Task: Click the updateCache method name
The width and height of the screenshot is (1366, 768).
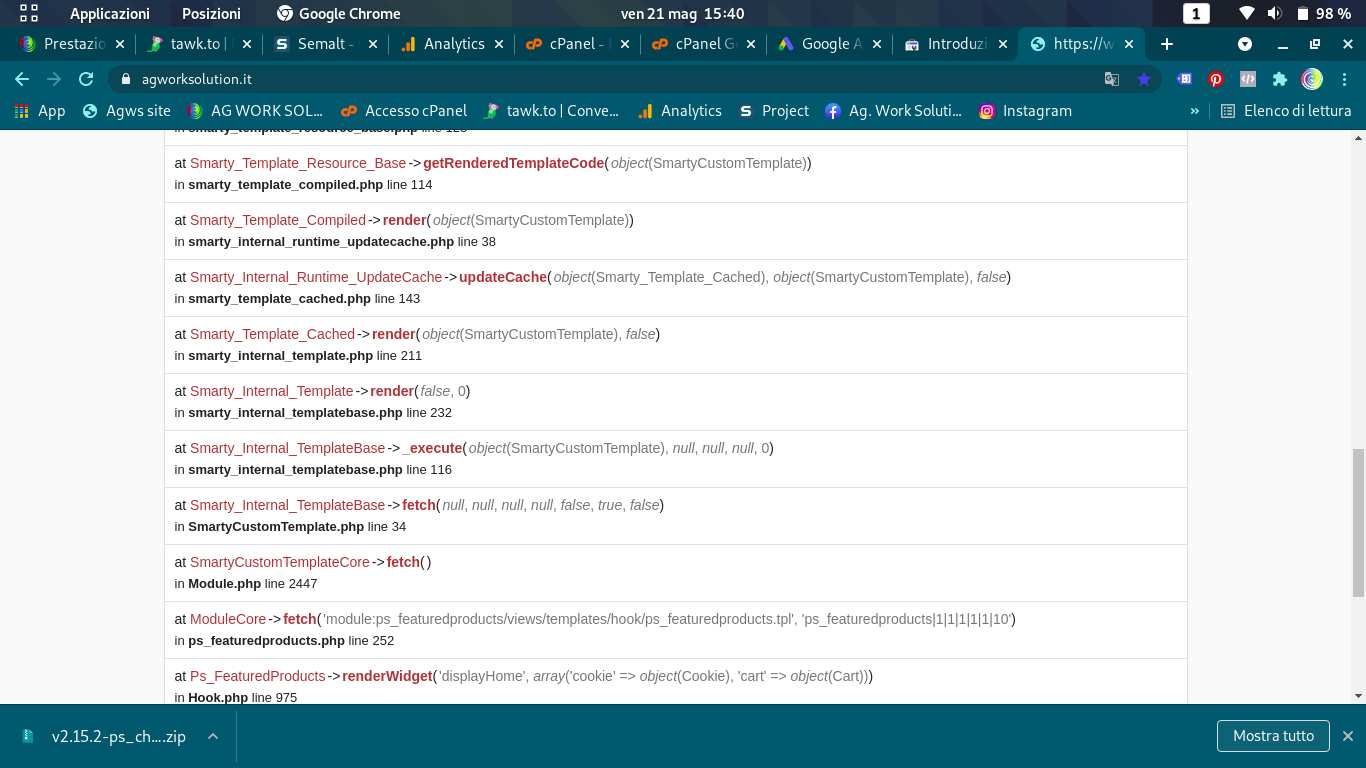Action: 503,277
